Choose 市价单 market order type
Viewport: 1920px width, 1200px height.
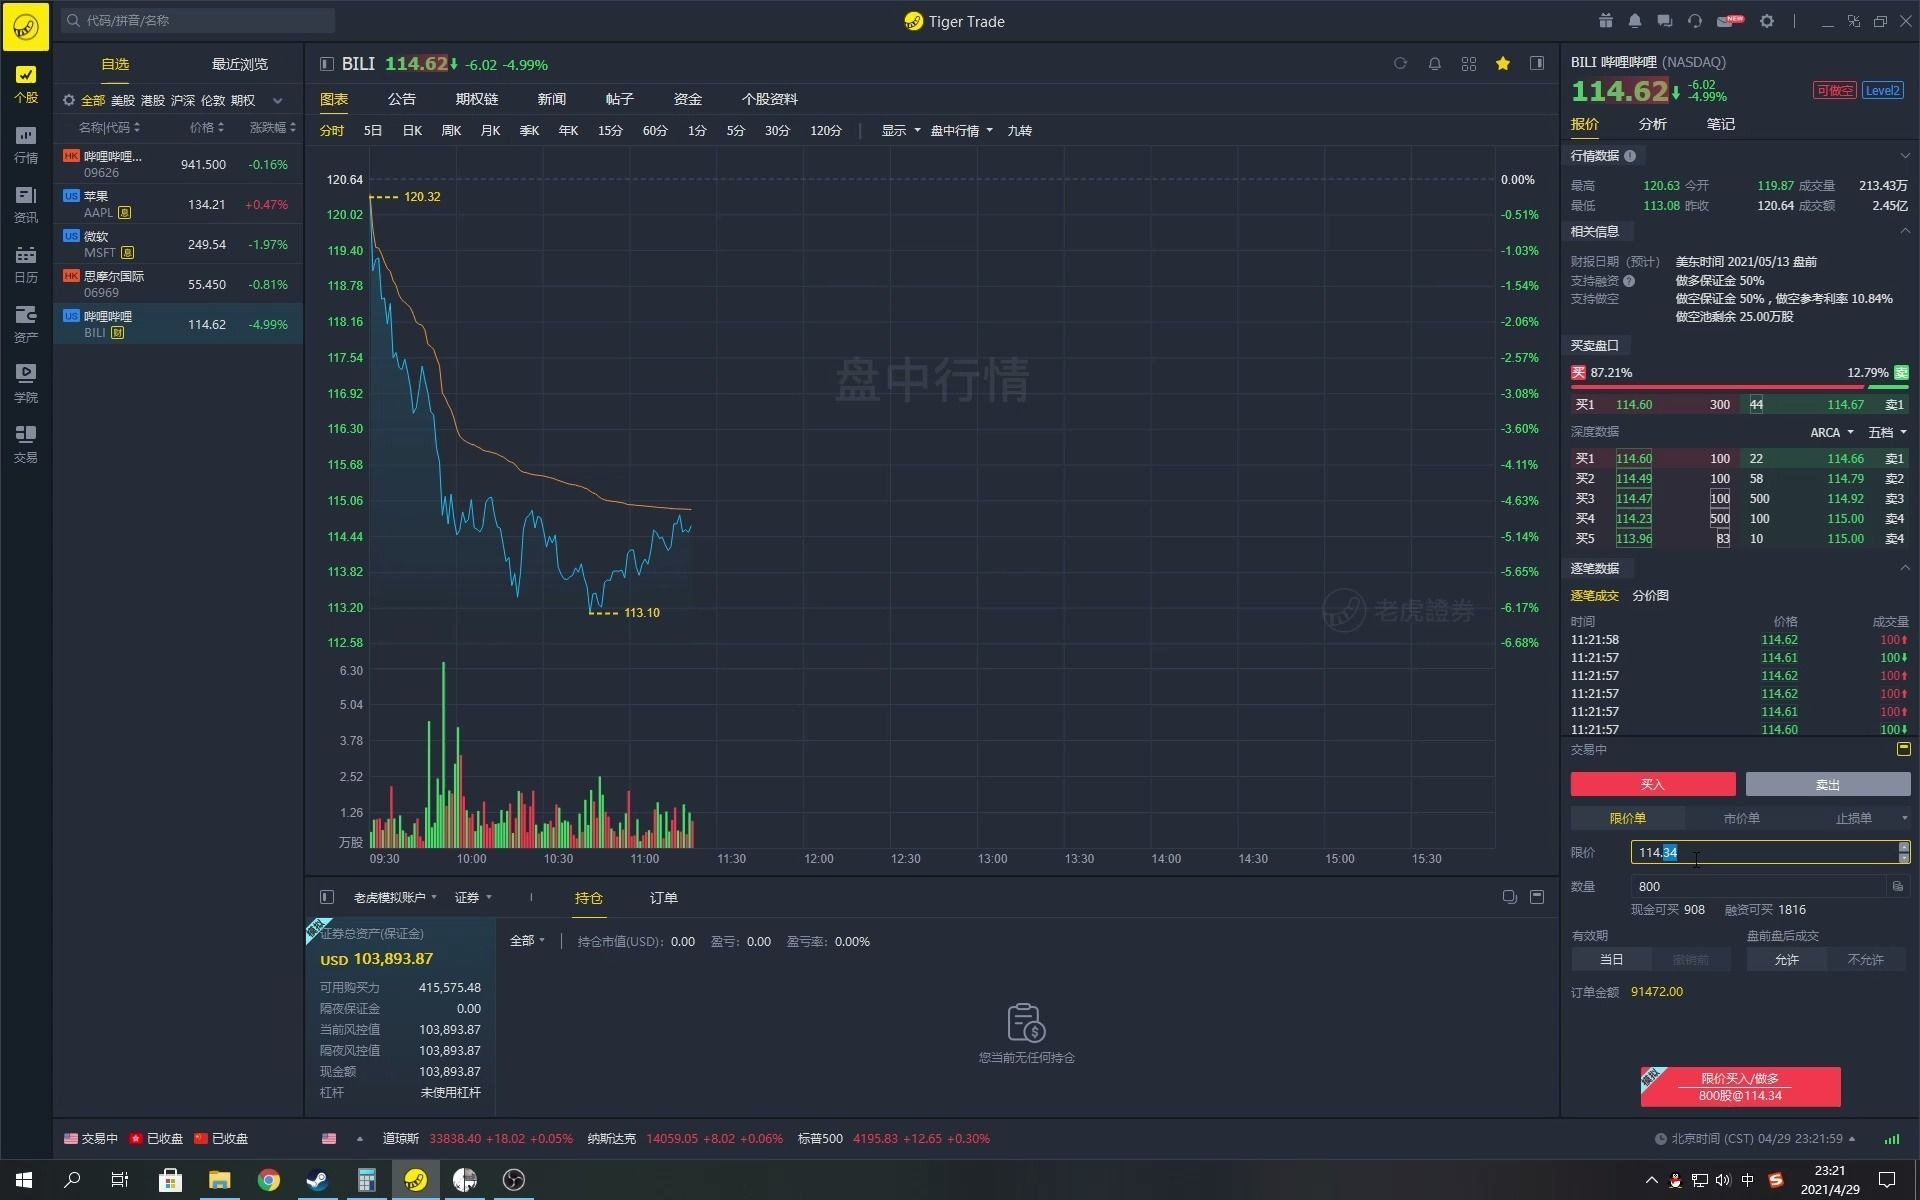[1741, 818]
